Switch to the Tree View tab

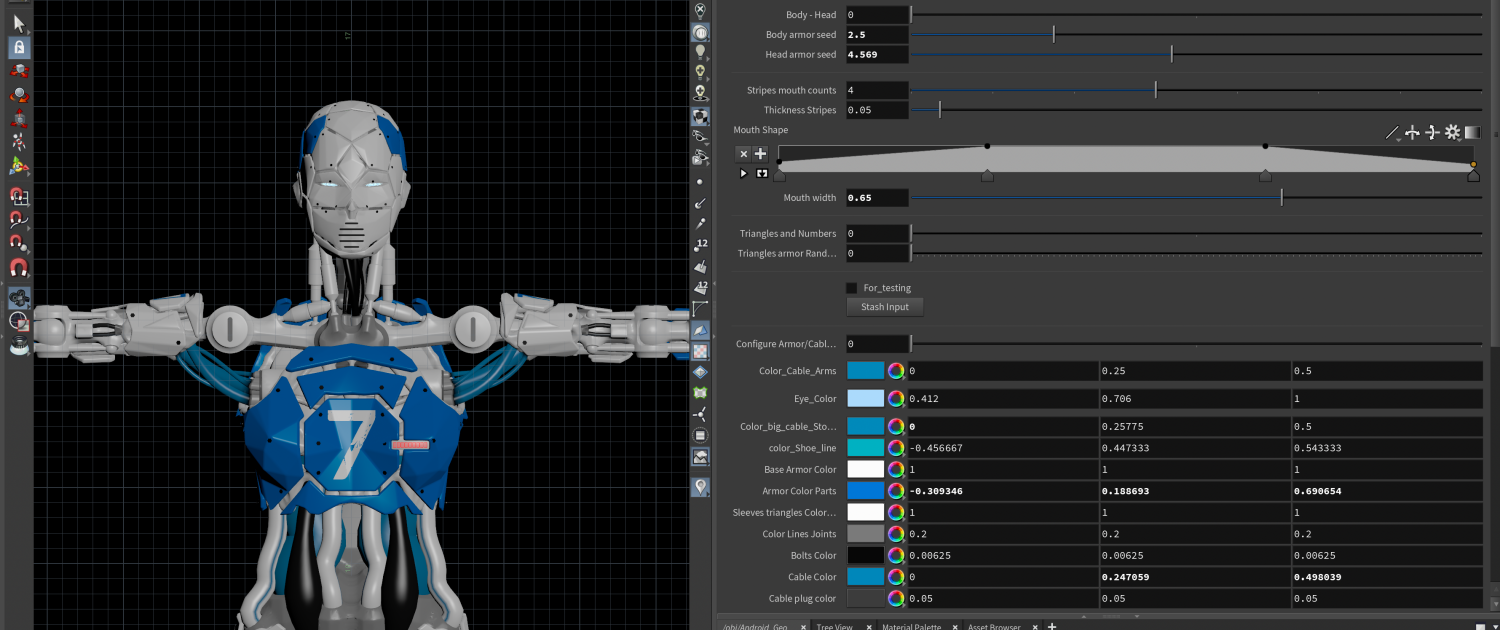click(x=834, y=626)
